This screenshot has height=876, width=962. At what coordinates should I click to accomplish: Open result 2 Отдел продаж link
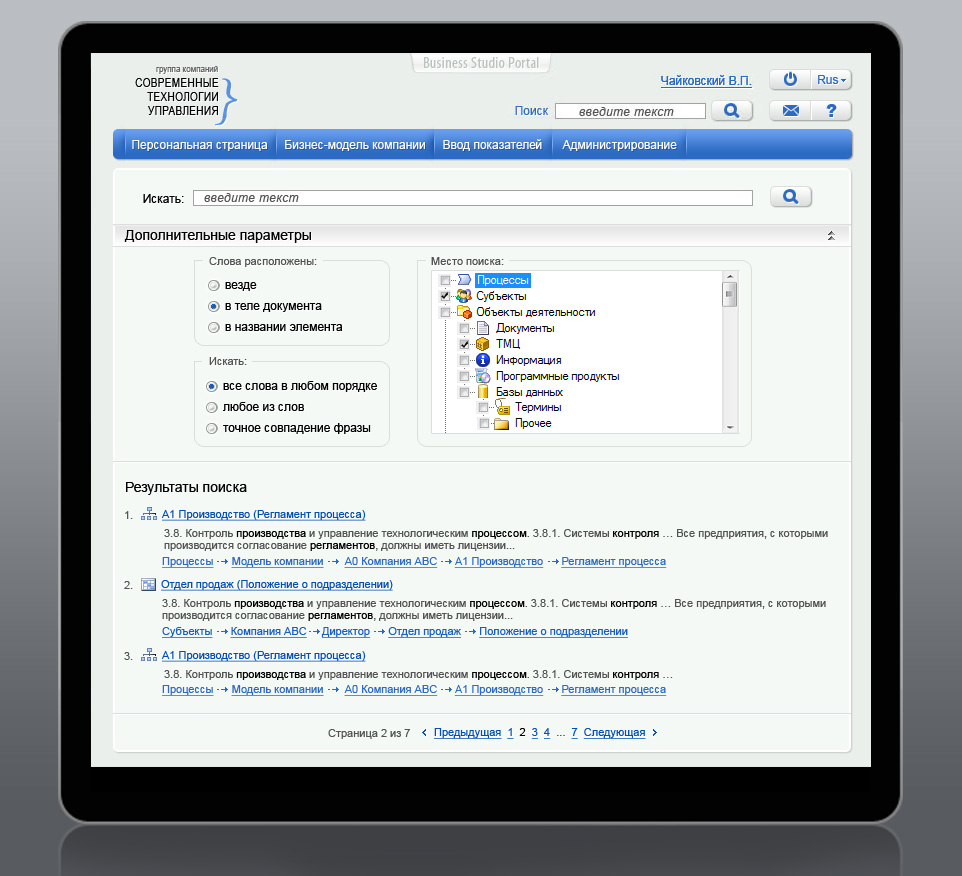(277, 584)
